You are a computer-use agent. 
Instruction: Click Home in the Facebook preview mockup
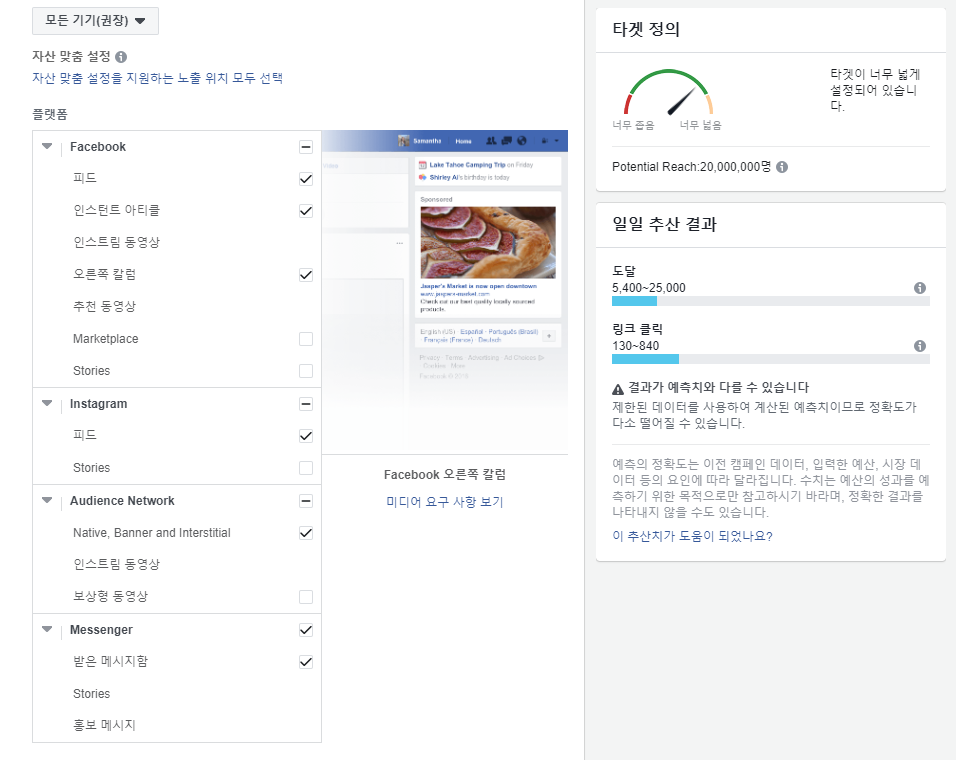(x=463, y=141)
